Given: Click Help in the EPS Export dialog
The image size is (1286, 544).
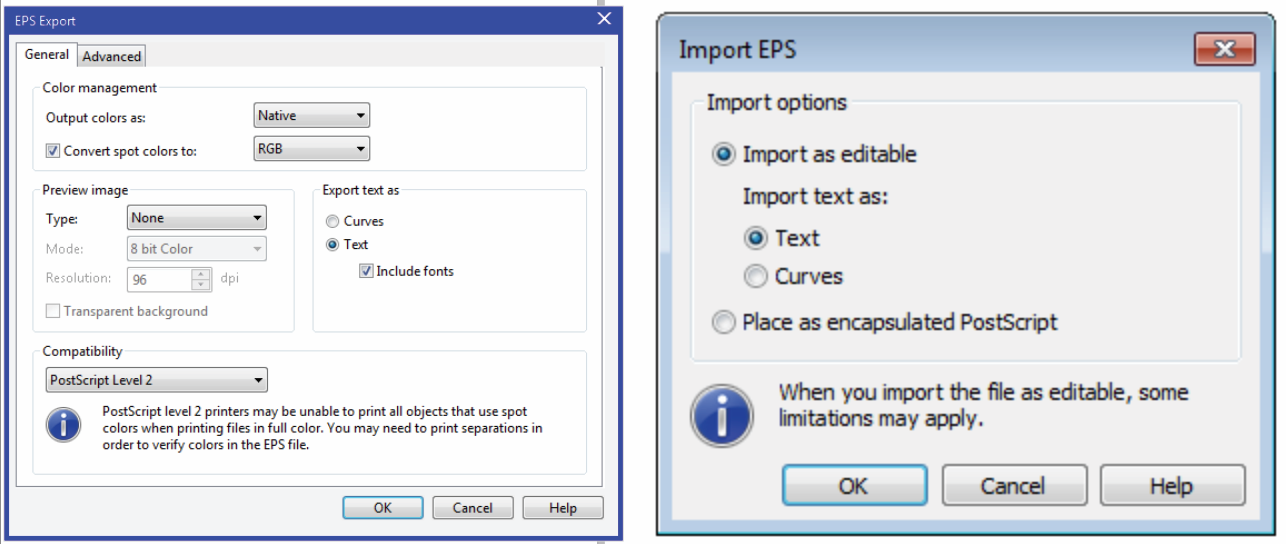Looking at the screenshot, I should (x=563, y=508).
